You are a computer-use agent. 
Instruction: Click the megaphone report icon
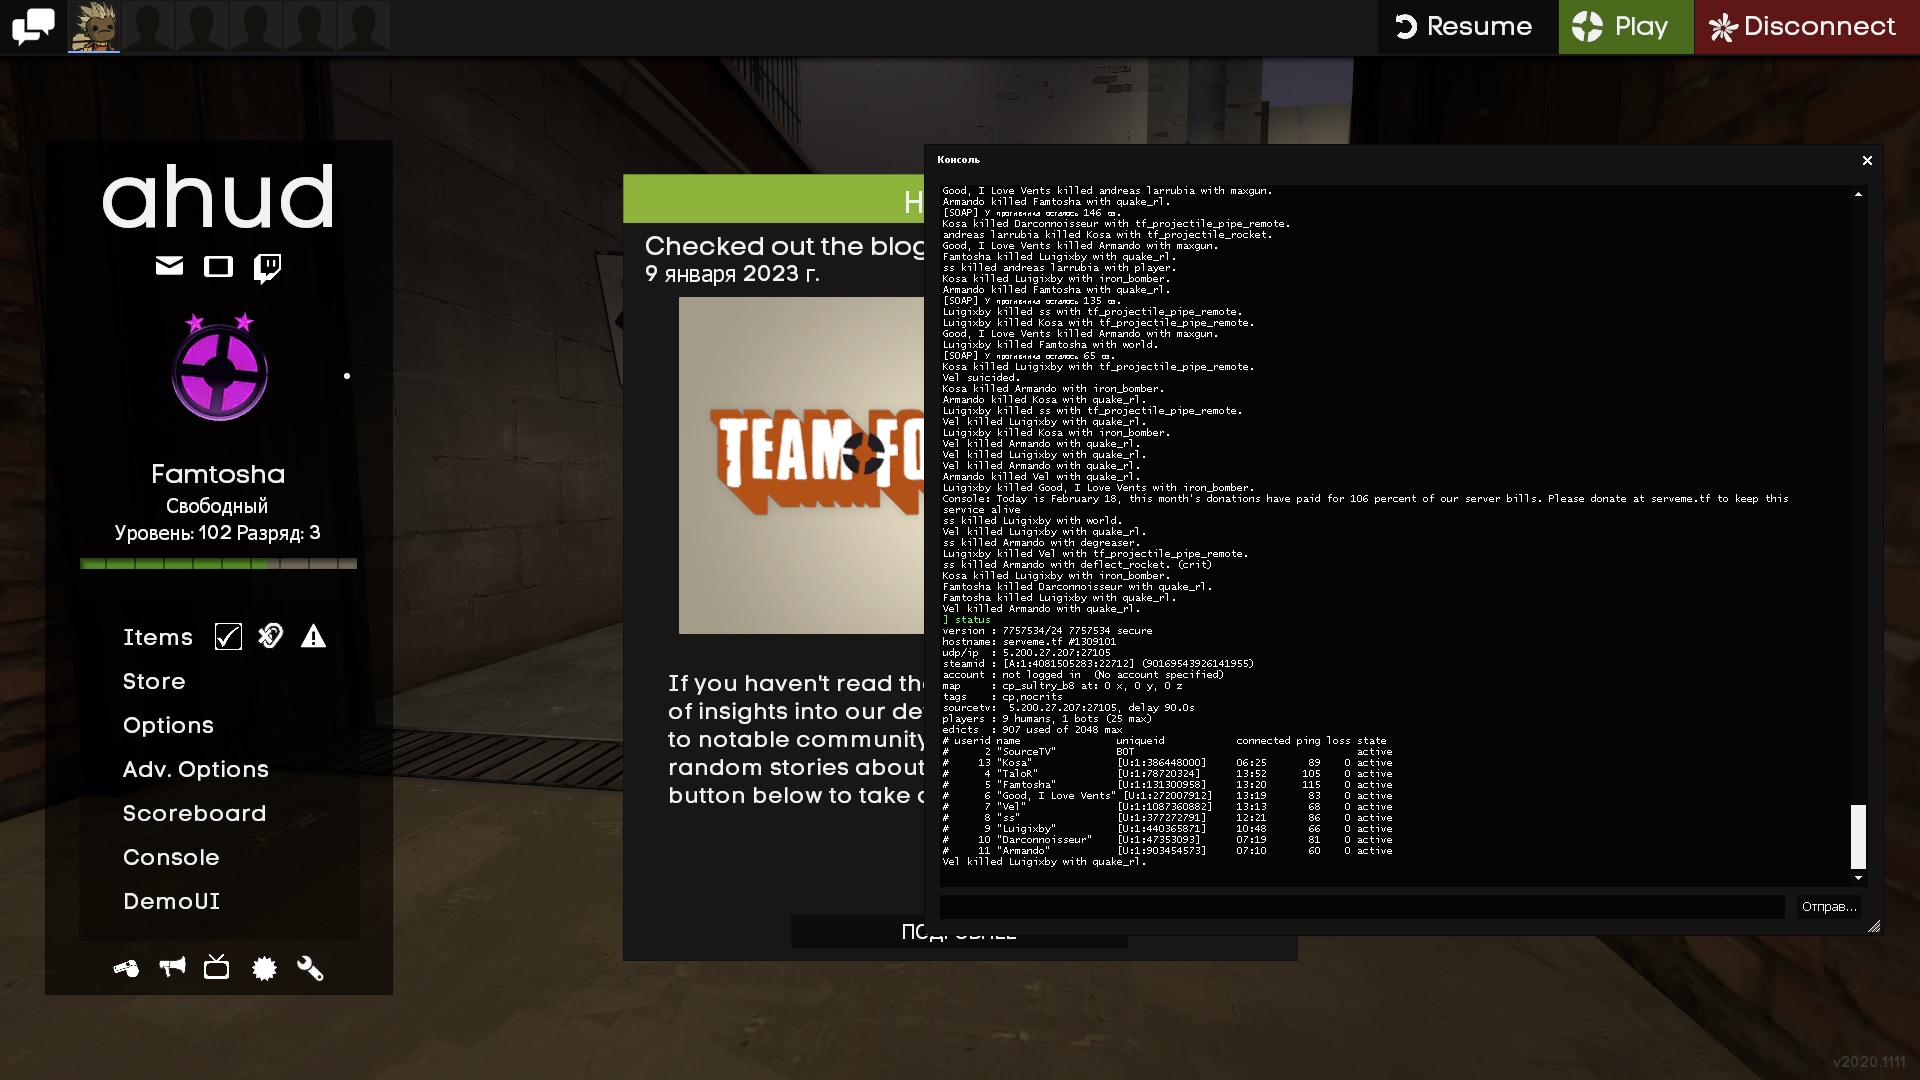click(172, 967)
